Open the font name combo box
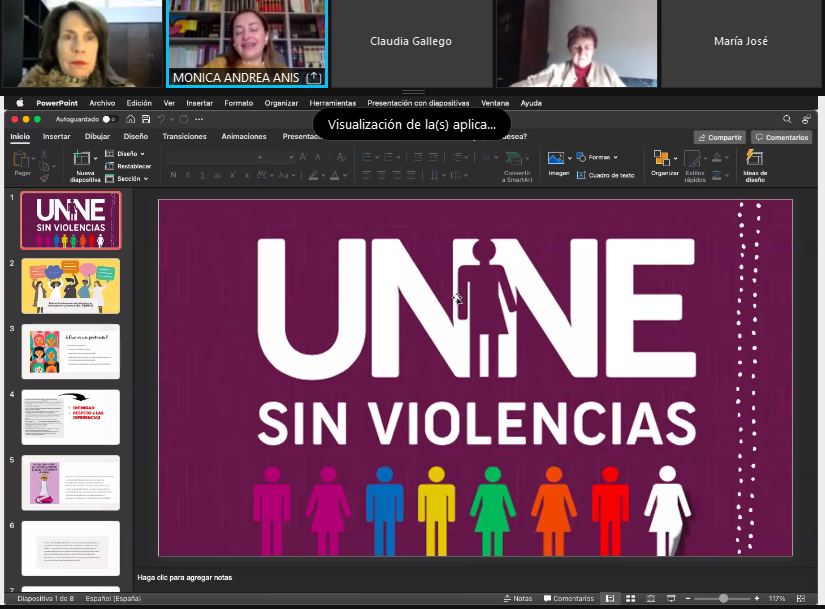 [215, 157]
